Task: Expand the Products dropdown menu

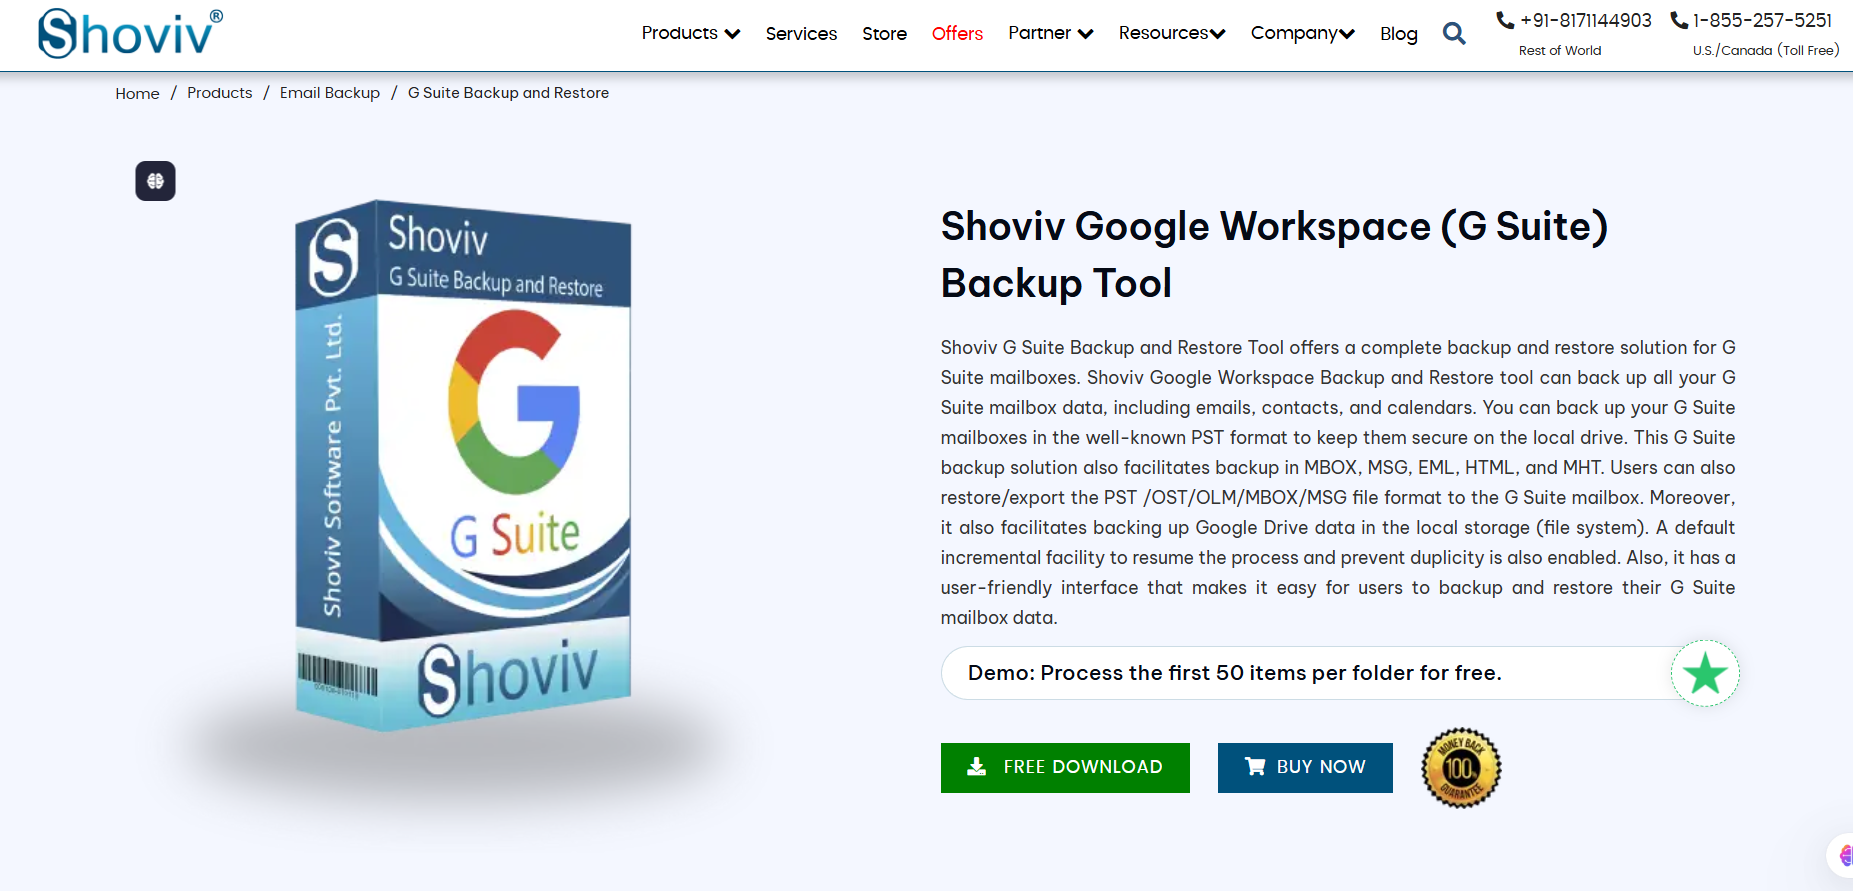Action: coord(690,33)
